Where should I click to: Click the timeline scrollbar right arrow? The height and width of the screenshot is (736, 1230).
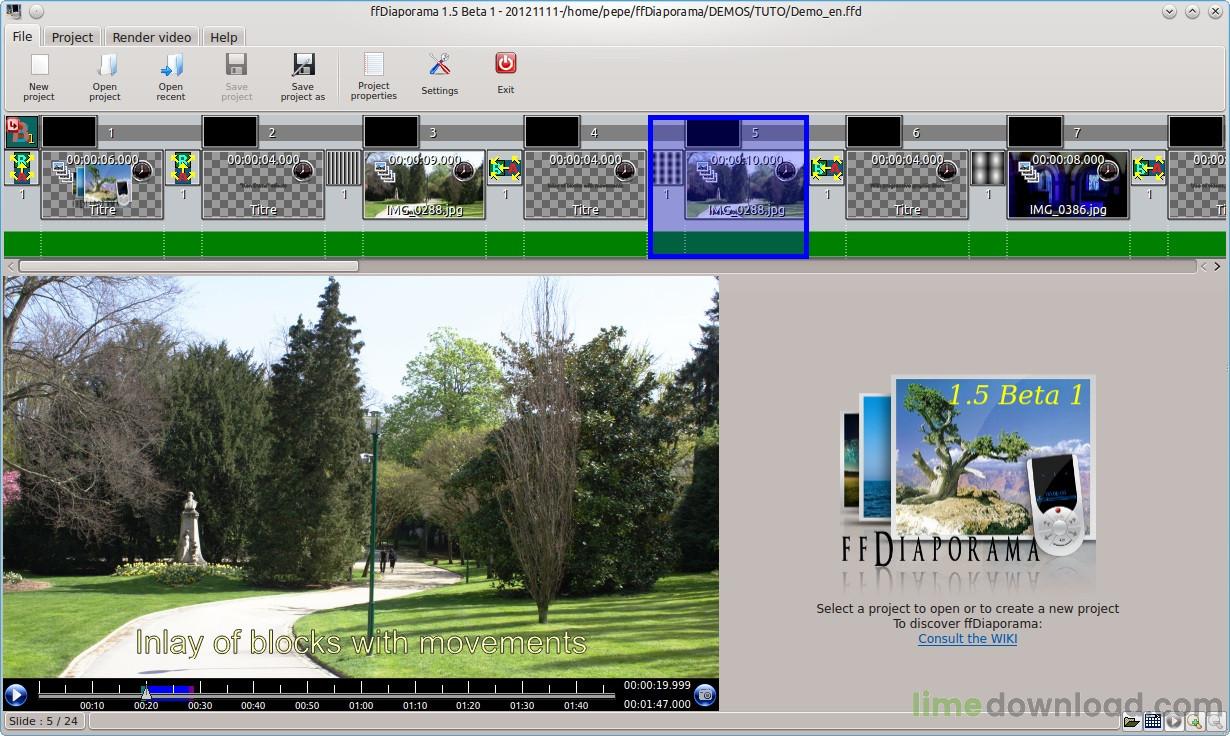(x=1217, y=266)
